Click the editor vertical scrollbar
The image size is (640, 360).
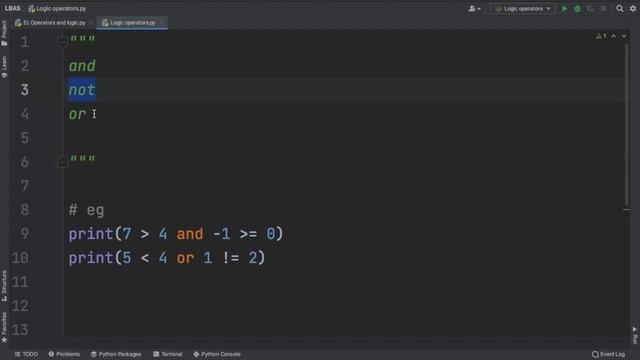pos(627,124)
